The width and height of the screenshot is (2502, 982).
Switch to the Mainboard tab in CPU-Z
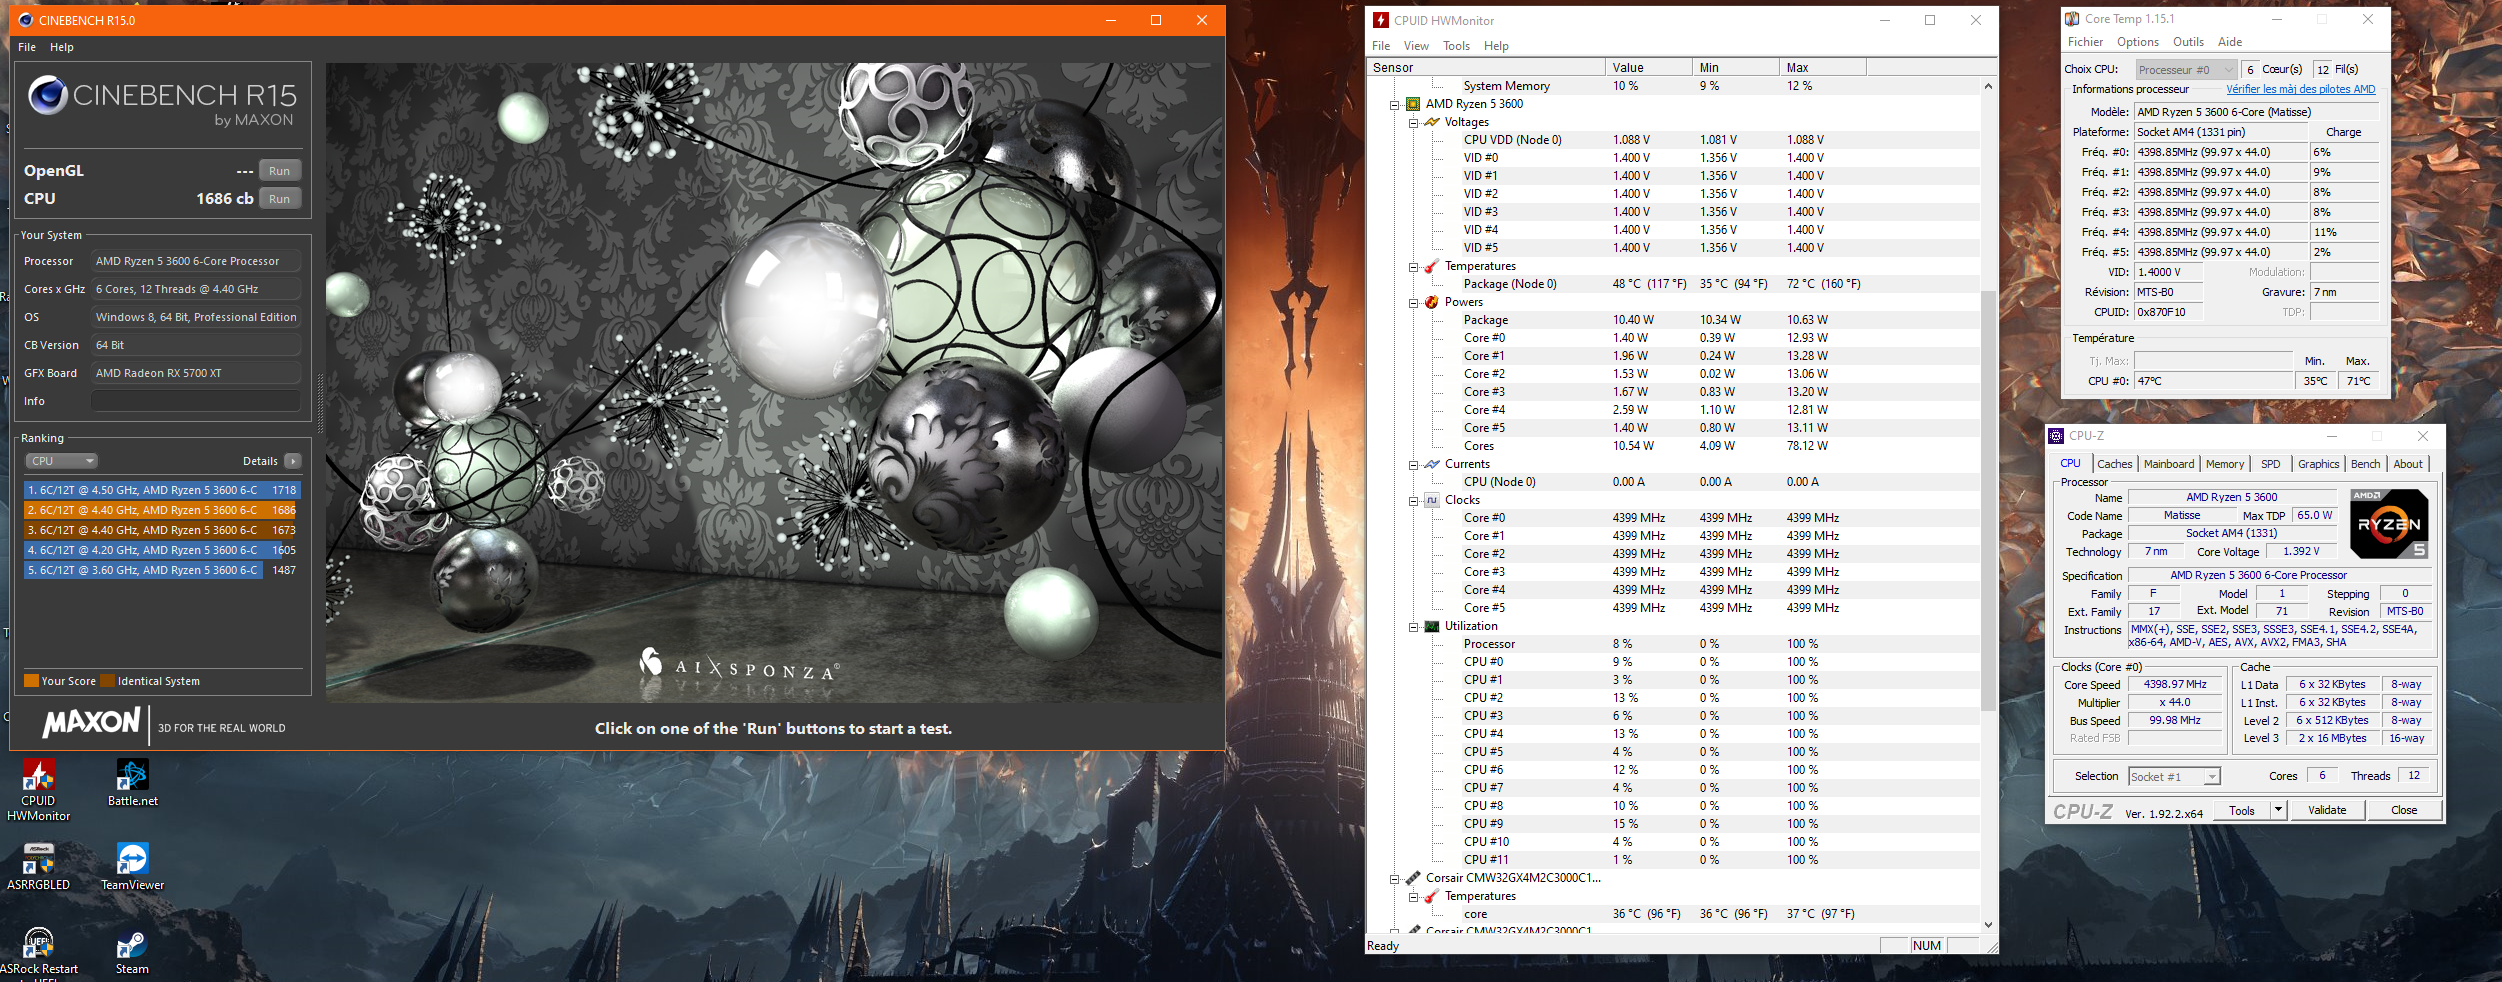click(2169, 464)
